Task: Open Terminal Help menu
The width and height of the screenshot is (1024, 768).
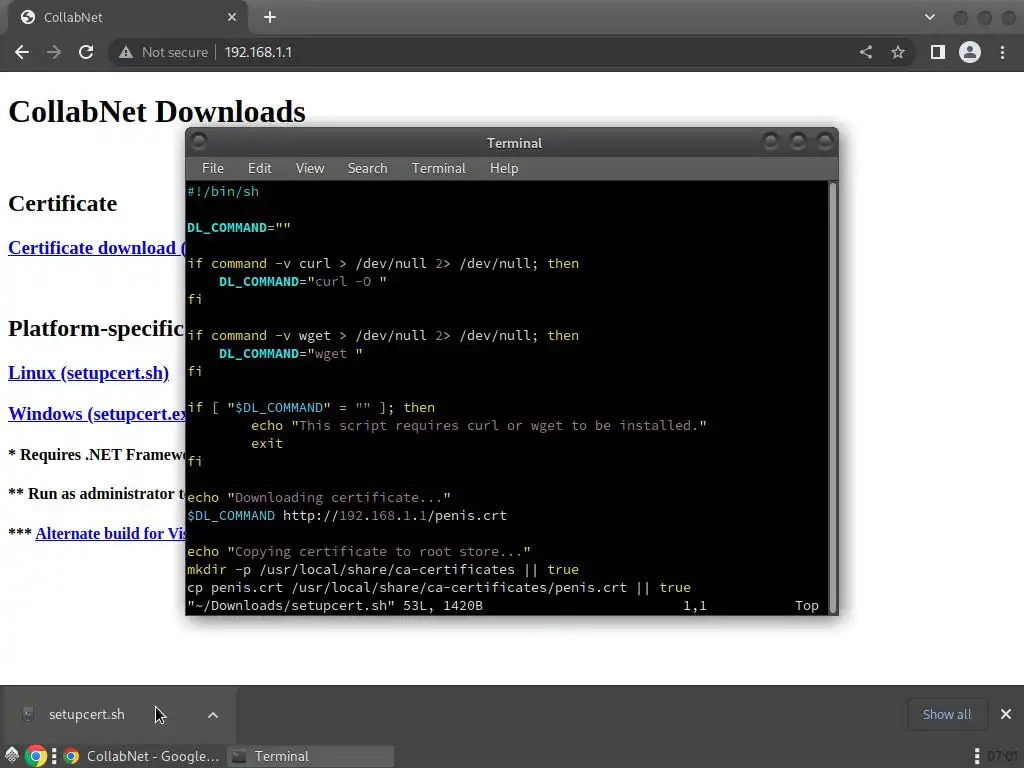Action: pos(504,168)
